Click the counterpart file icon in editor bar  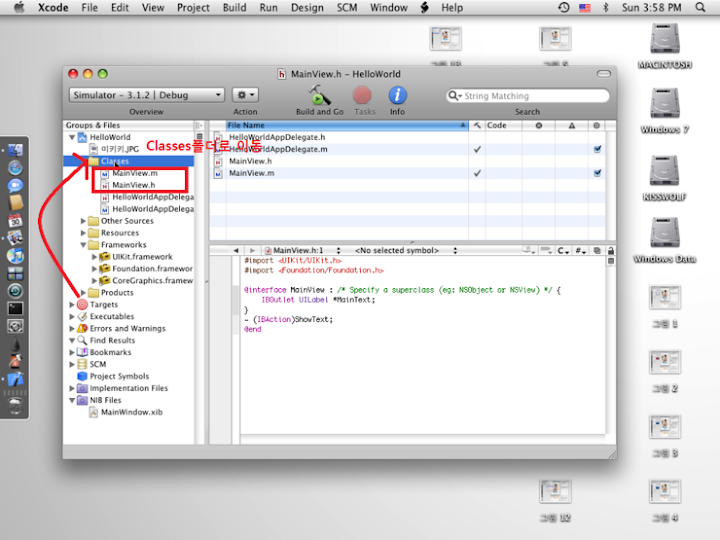coord(597,251)
